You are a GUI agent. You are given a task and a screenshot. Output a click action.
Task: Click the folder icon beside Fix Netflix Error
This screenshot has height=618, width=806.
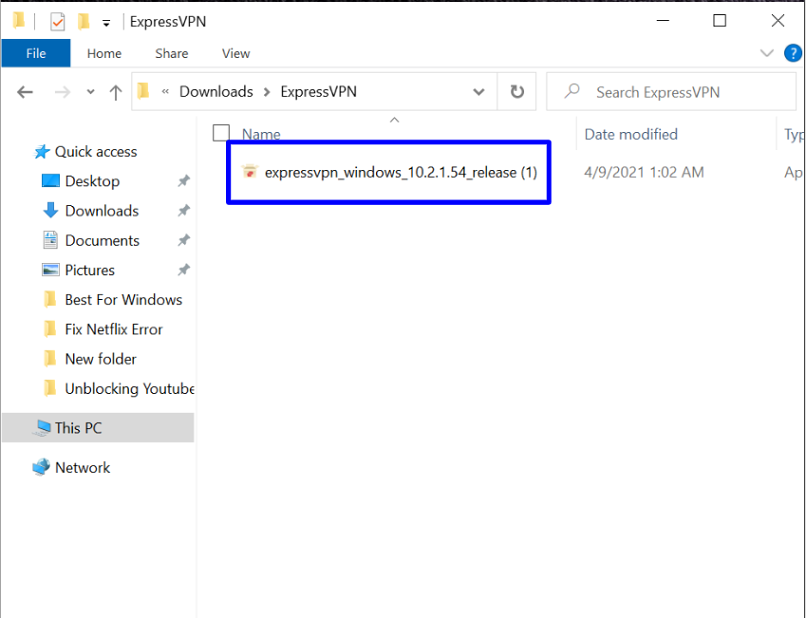coord(50,329)
